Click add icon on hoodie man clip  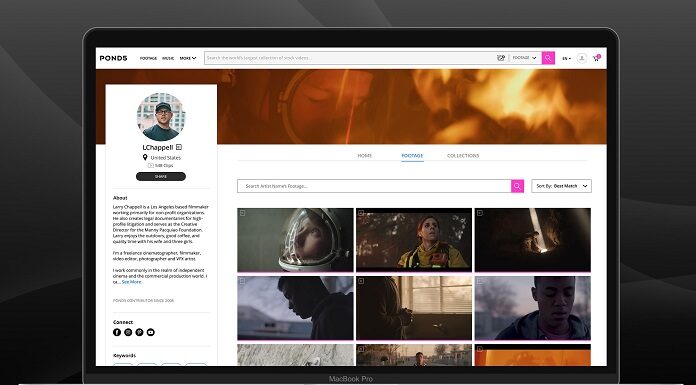(x=480, y=281)
